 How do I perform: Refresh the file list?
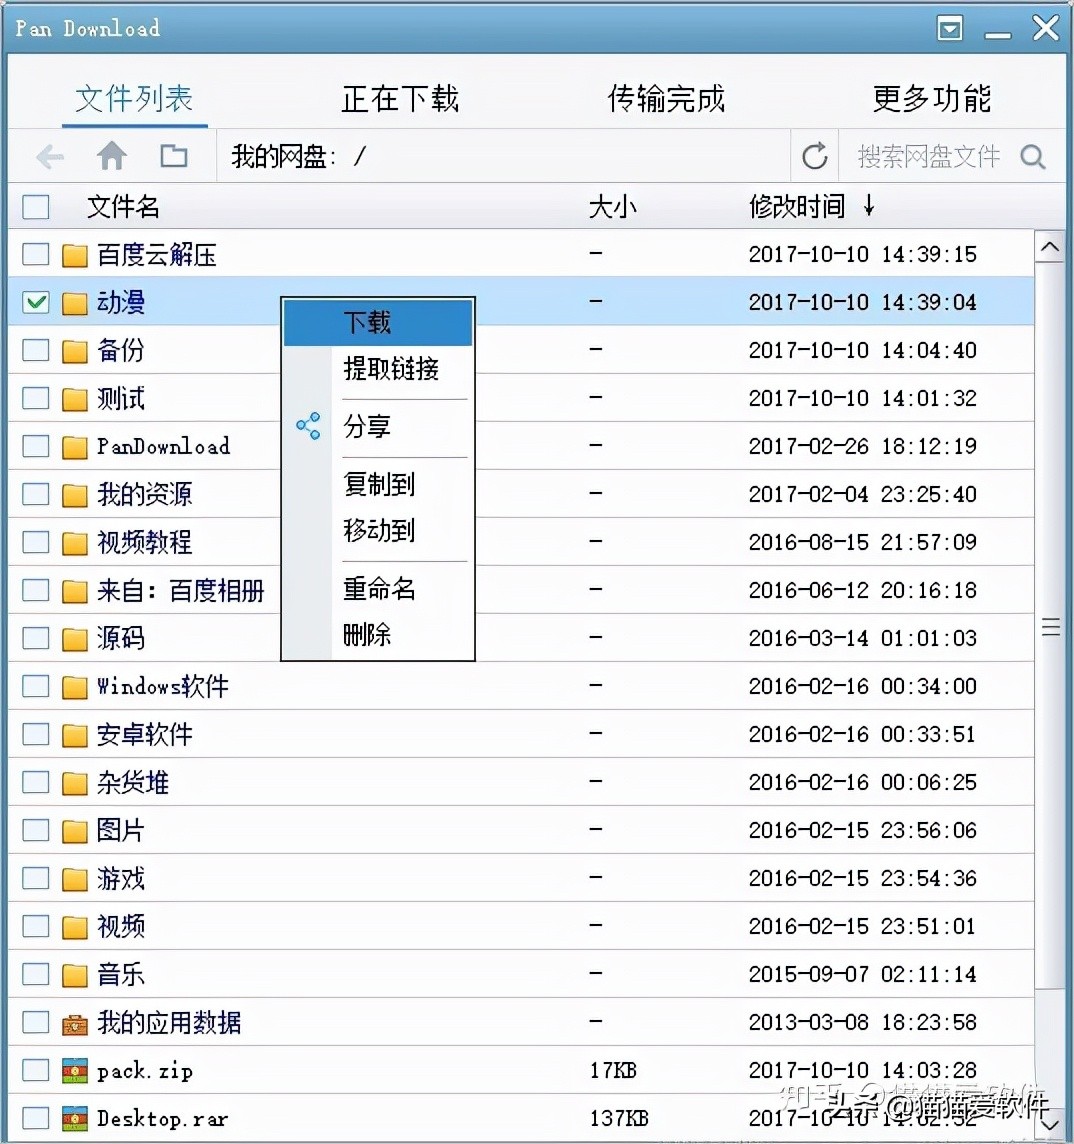(814, 156)
